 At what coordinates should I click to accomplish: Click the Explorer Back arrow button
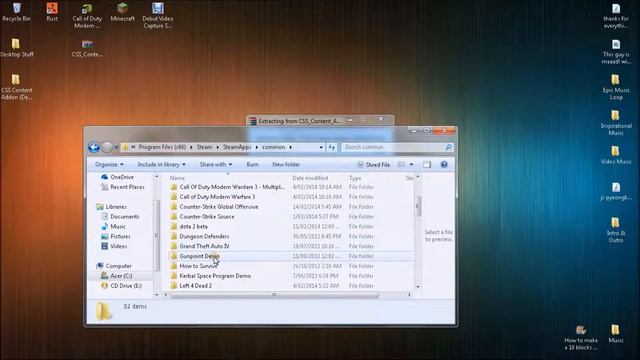click(94, 147)
